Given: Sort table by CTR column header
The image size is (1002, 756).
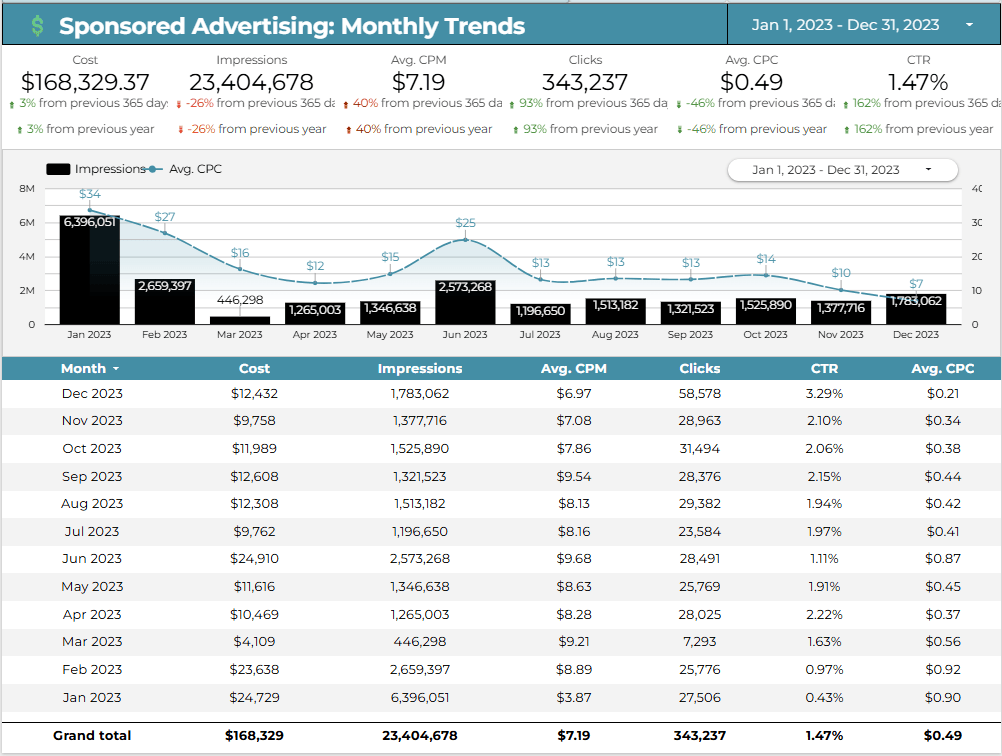Looking at the screenshot, I should pos(824,369).
